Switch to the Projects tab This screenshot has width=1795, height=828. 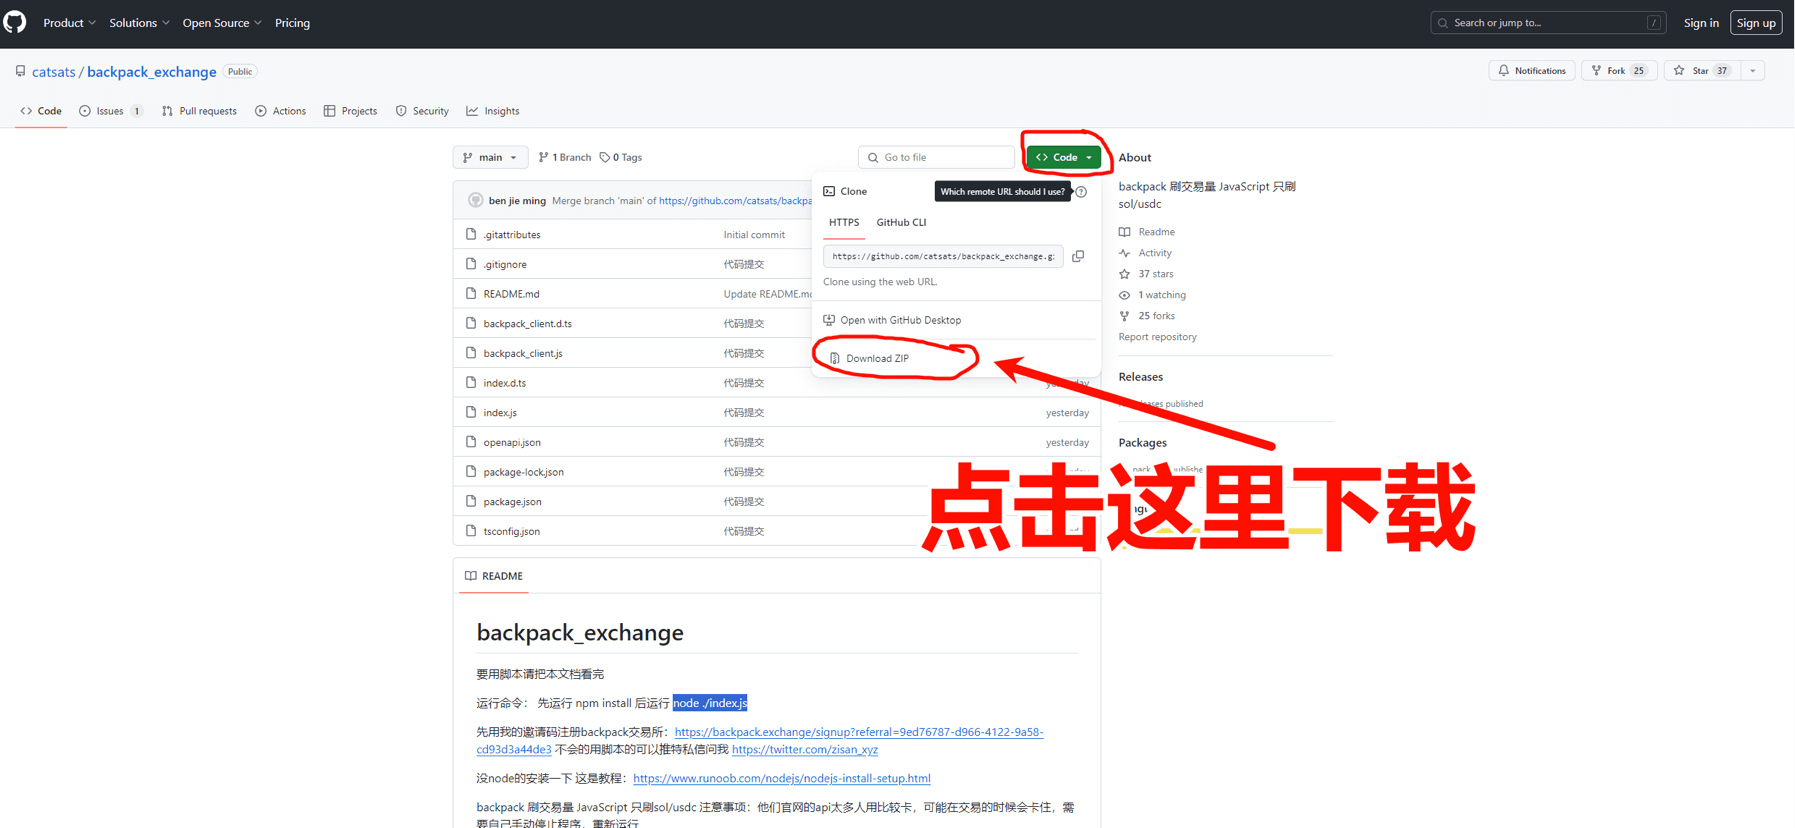pyautogui.click(x=350, y=111)
